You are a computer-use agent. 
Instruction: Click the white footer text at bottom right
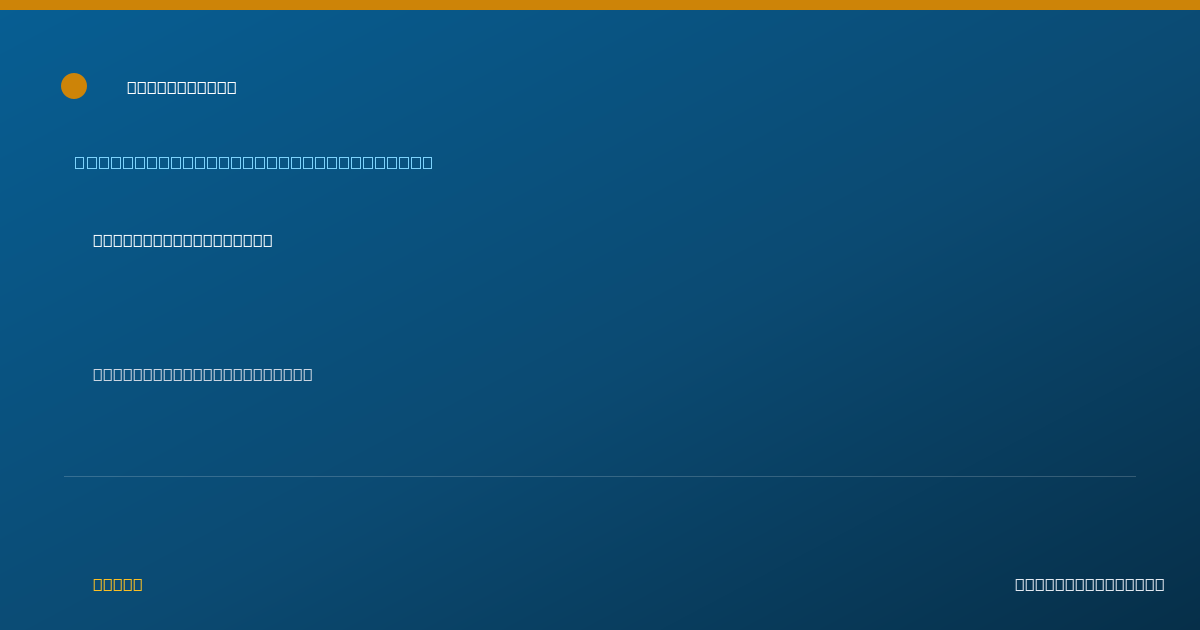[x=1090, y=585]
